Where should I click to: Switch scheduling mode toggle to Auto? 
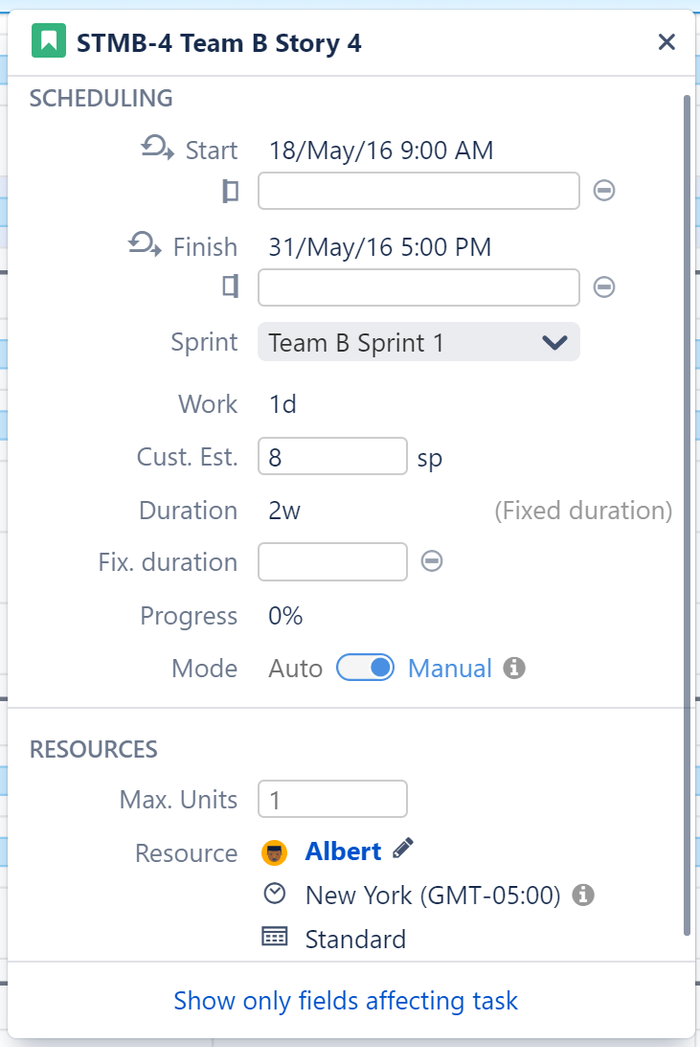coord(365,668)
